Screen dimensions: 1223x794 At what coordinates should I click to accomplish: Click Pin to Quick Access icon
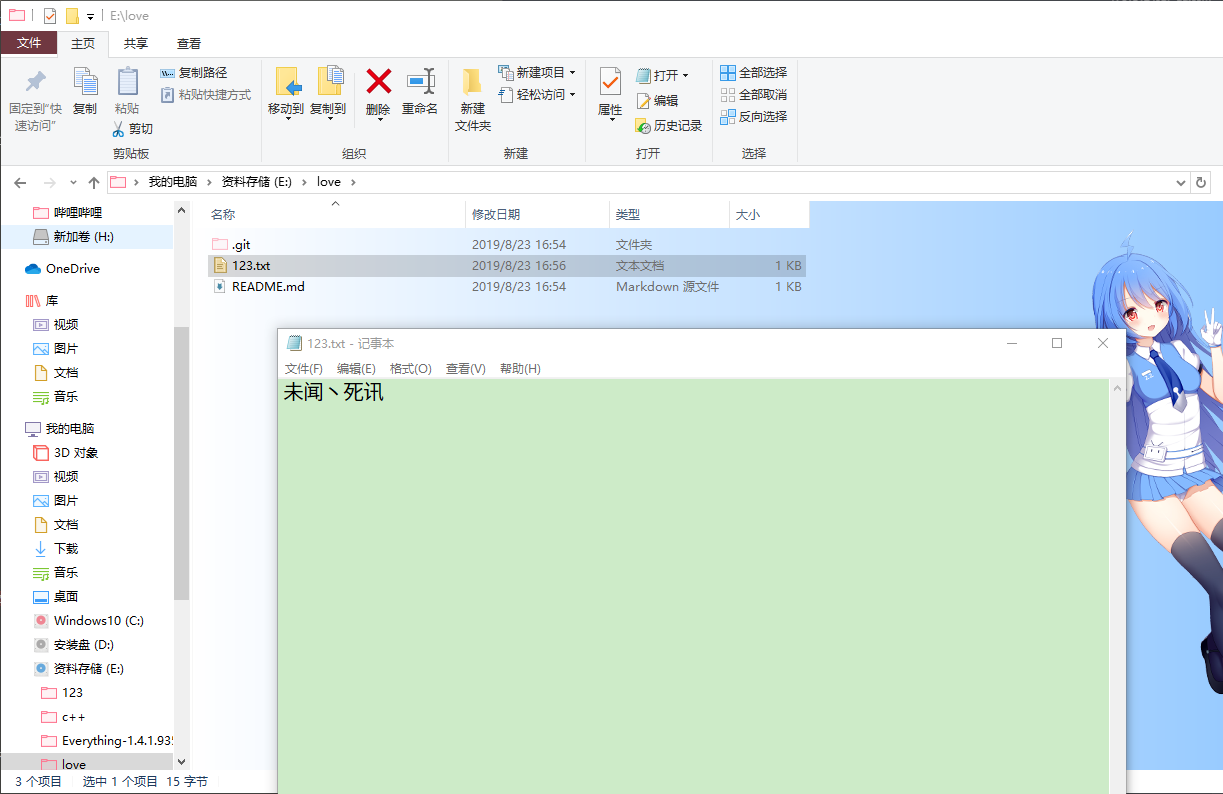coord(35,82)
